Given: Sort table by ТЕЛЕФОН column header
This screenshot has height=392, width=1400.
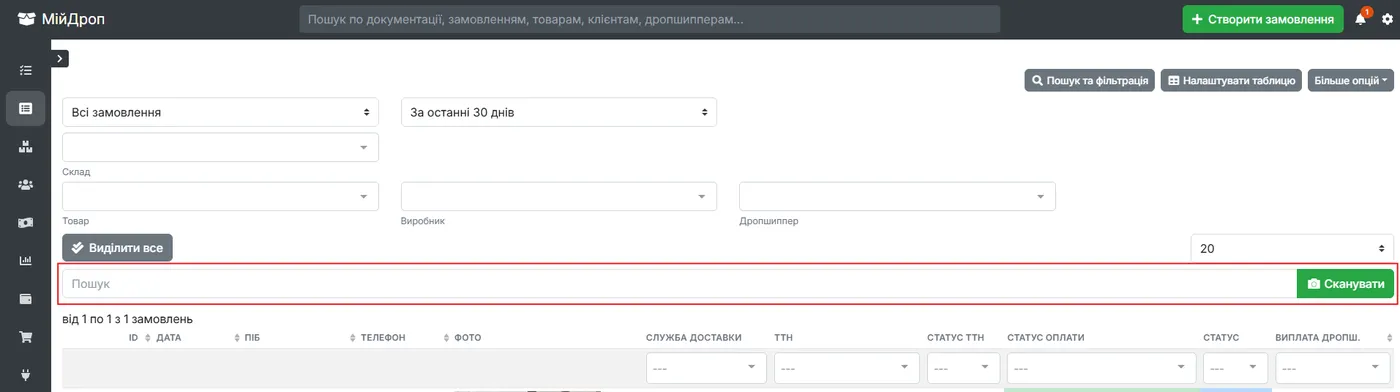Looking at the screenshot, I should [383, 338].
